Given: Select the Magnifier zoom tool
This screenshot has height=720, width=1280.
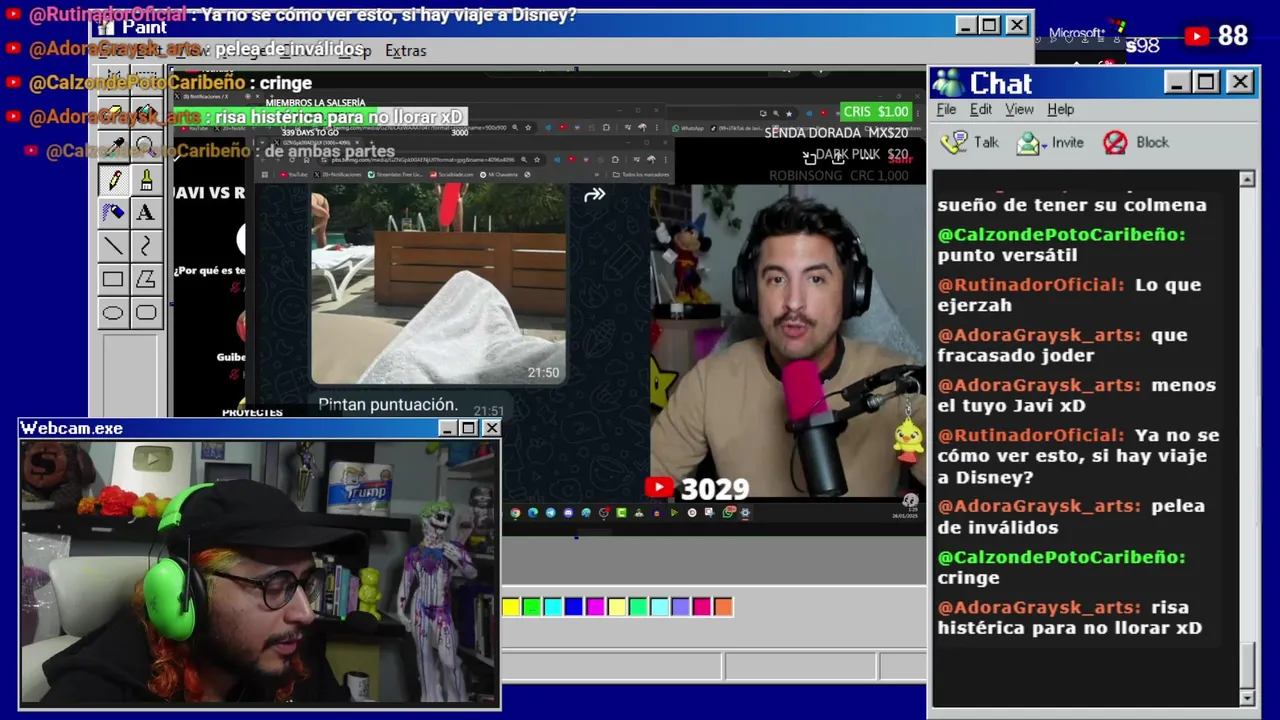Looking at the screenshot, I should click(146, 147).
